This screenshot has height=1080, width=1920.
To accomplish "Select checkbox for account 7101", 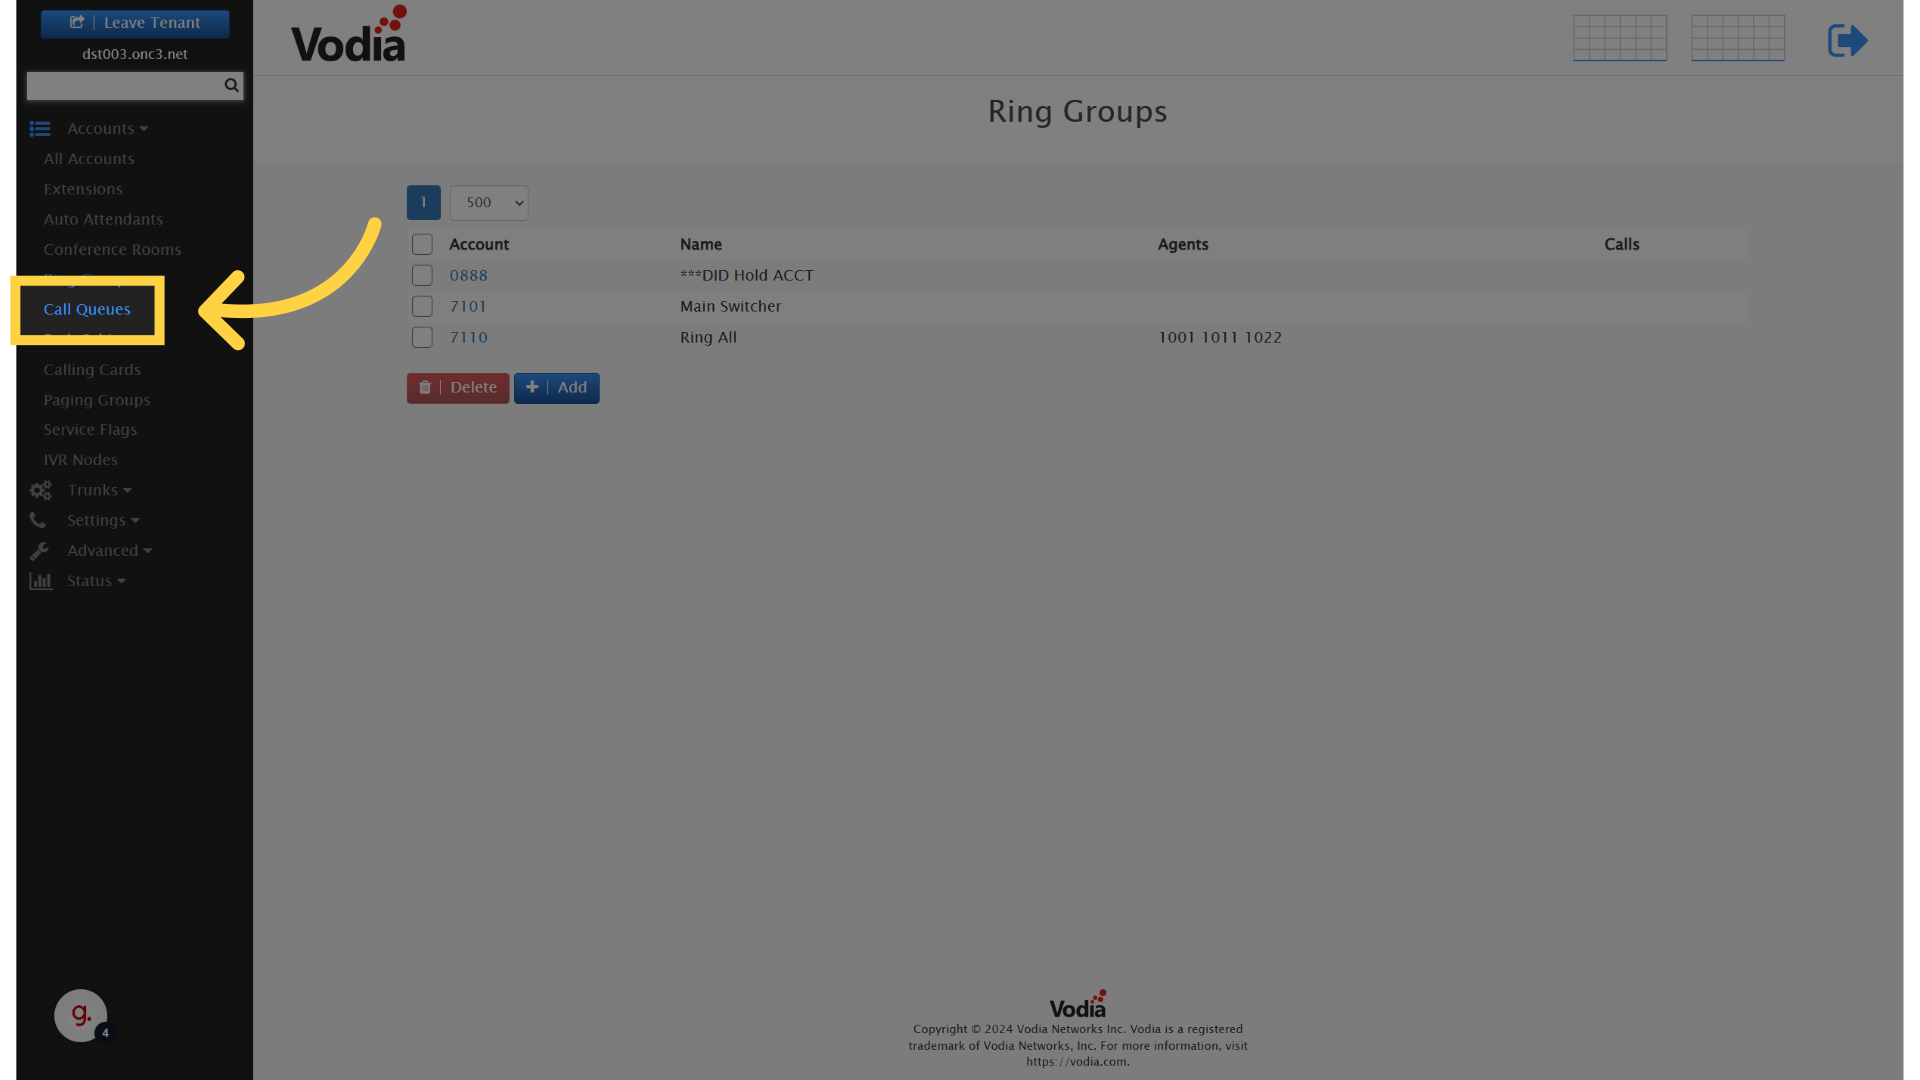I will [x=422, y=306].
